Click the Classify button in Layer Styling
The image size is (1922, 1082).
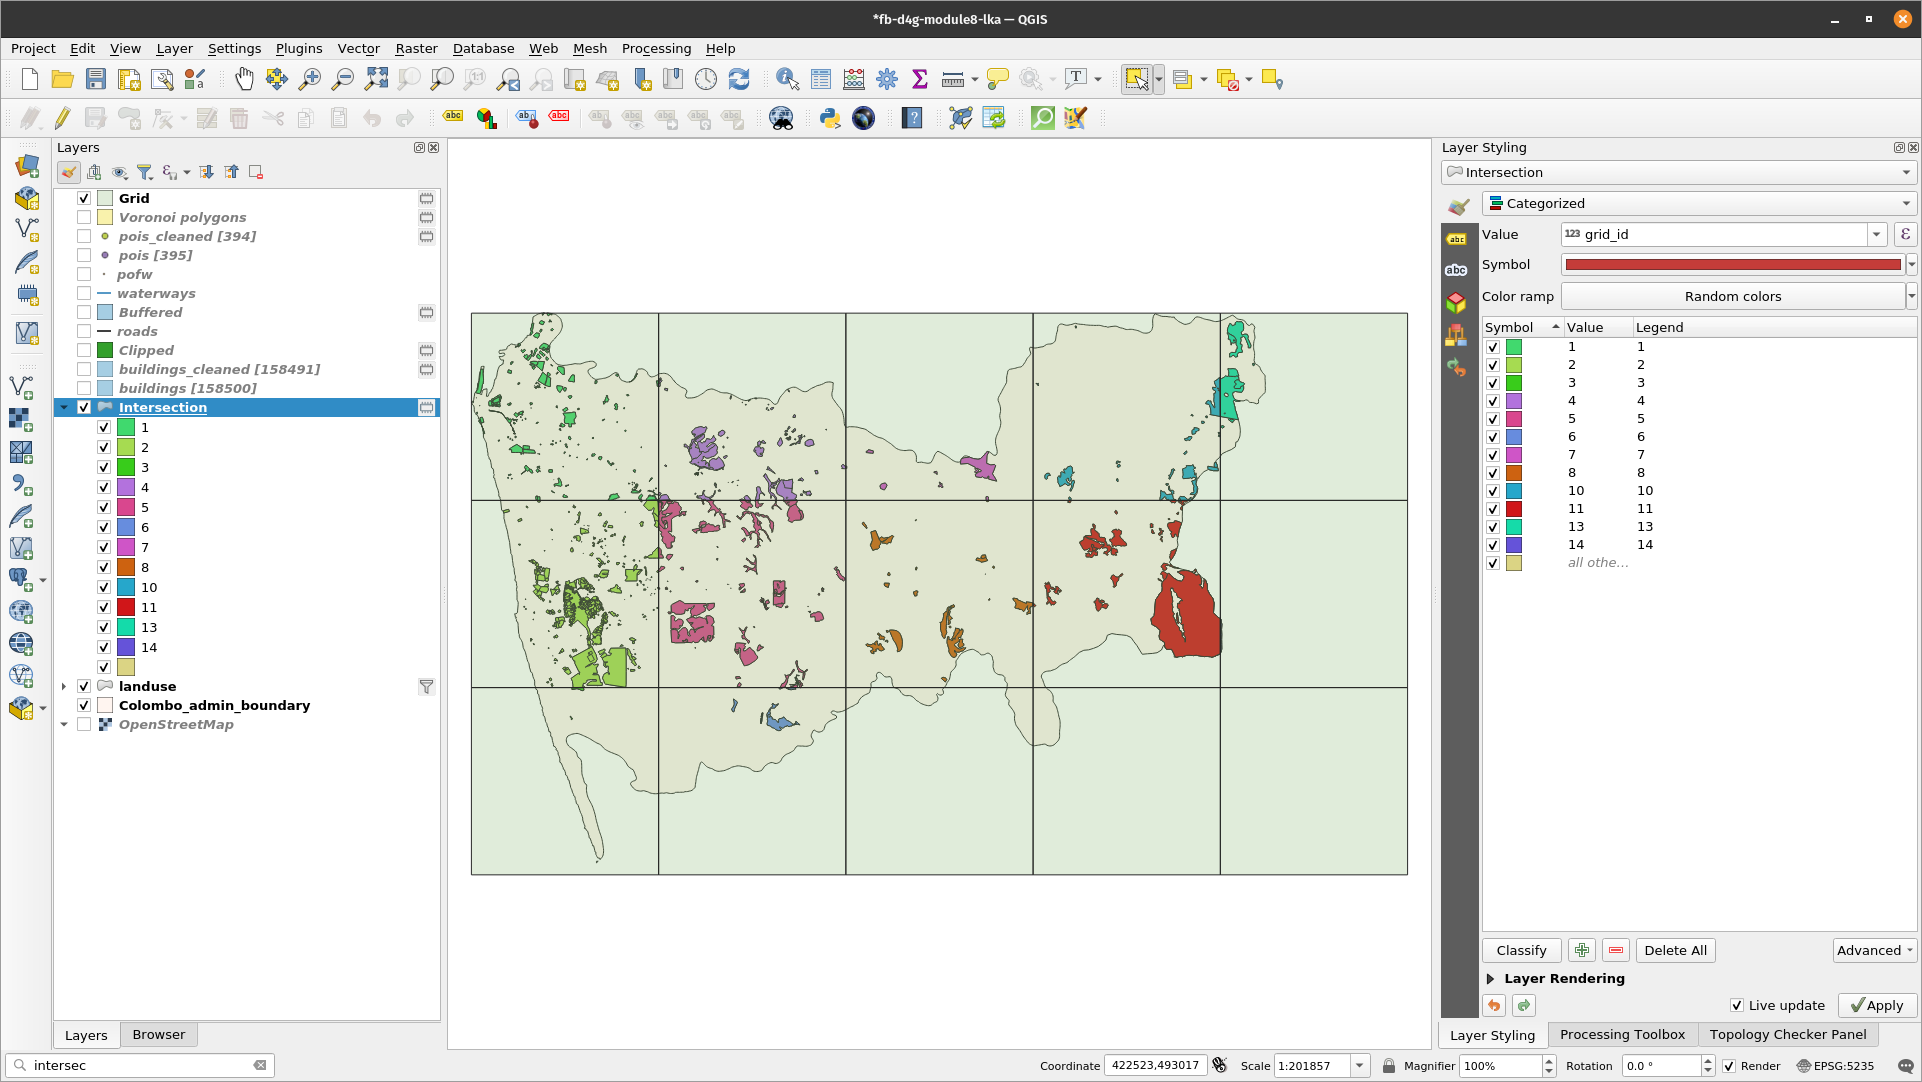[1521, 950]
